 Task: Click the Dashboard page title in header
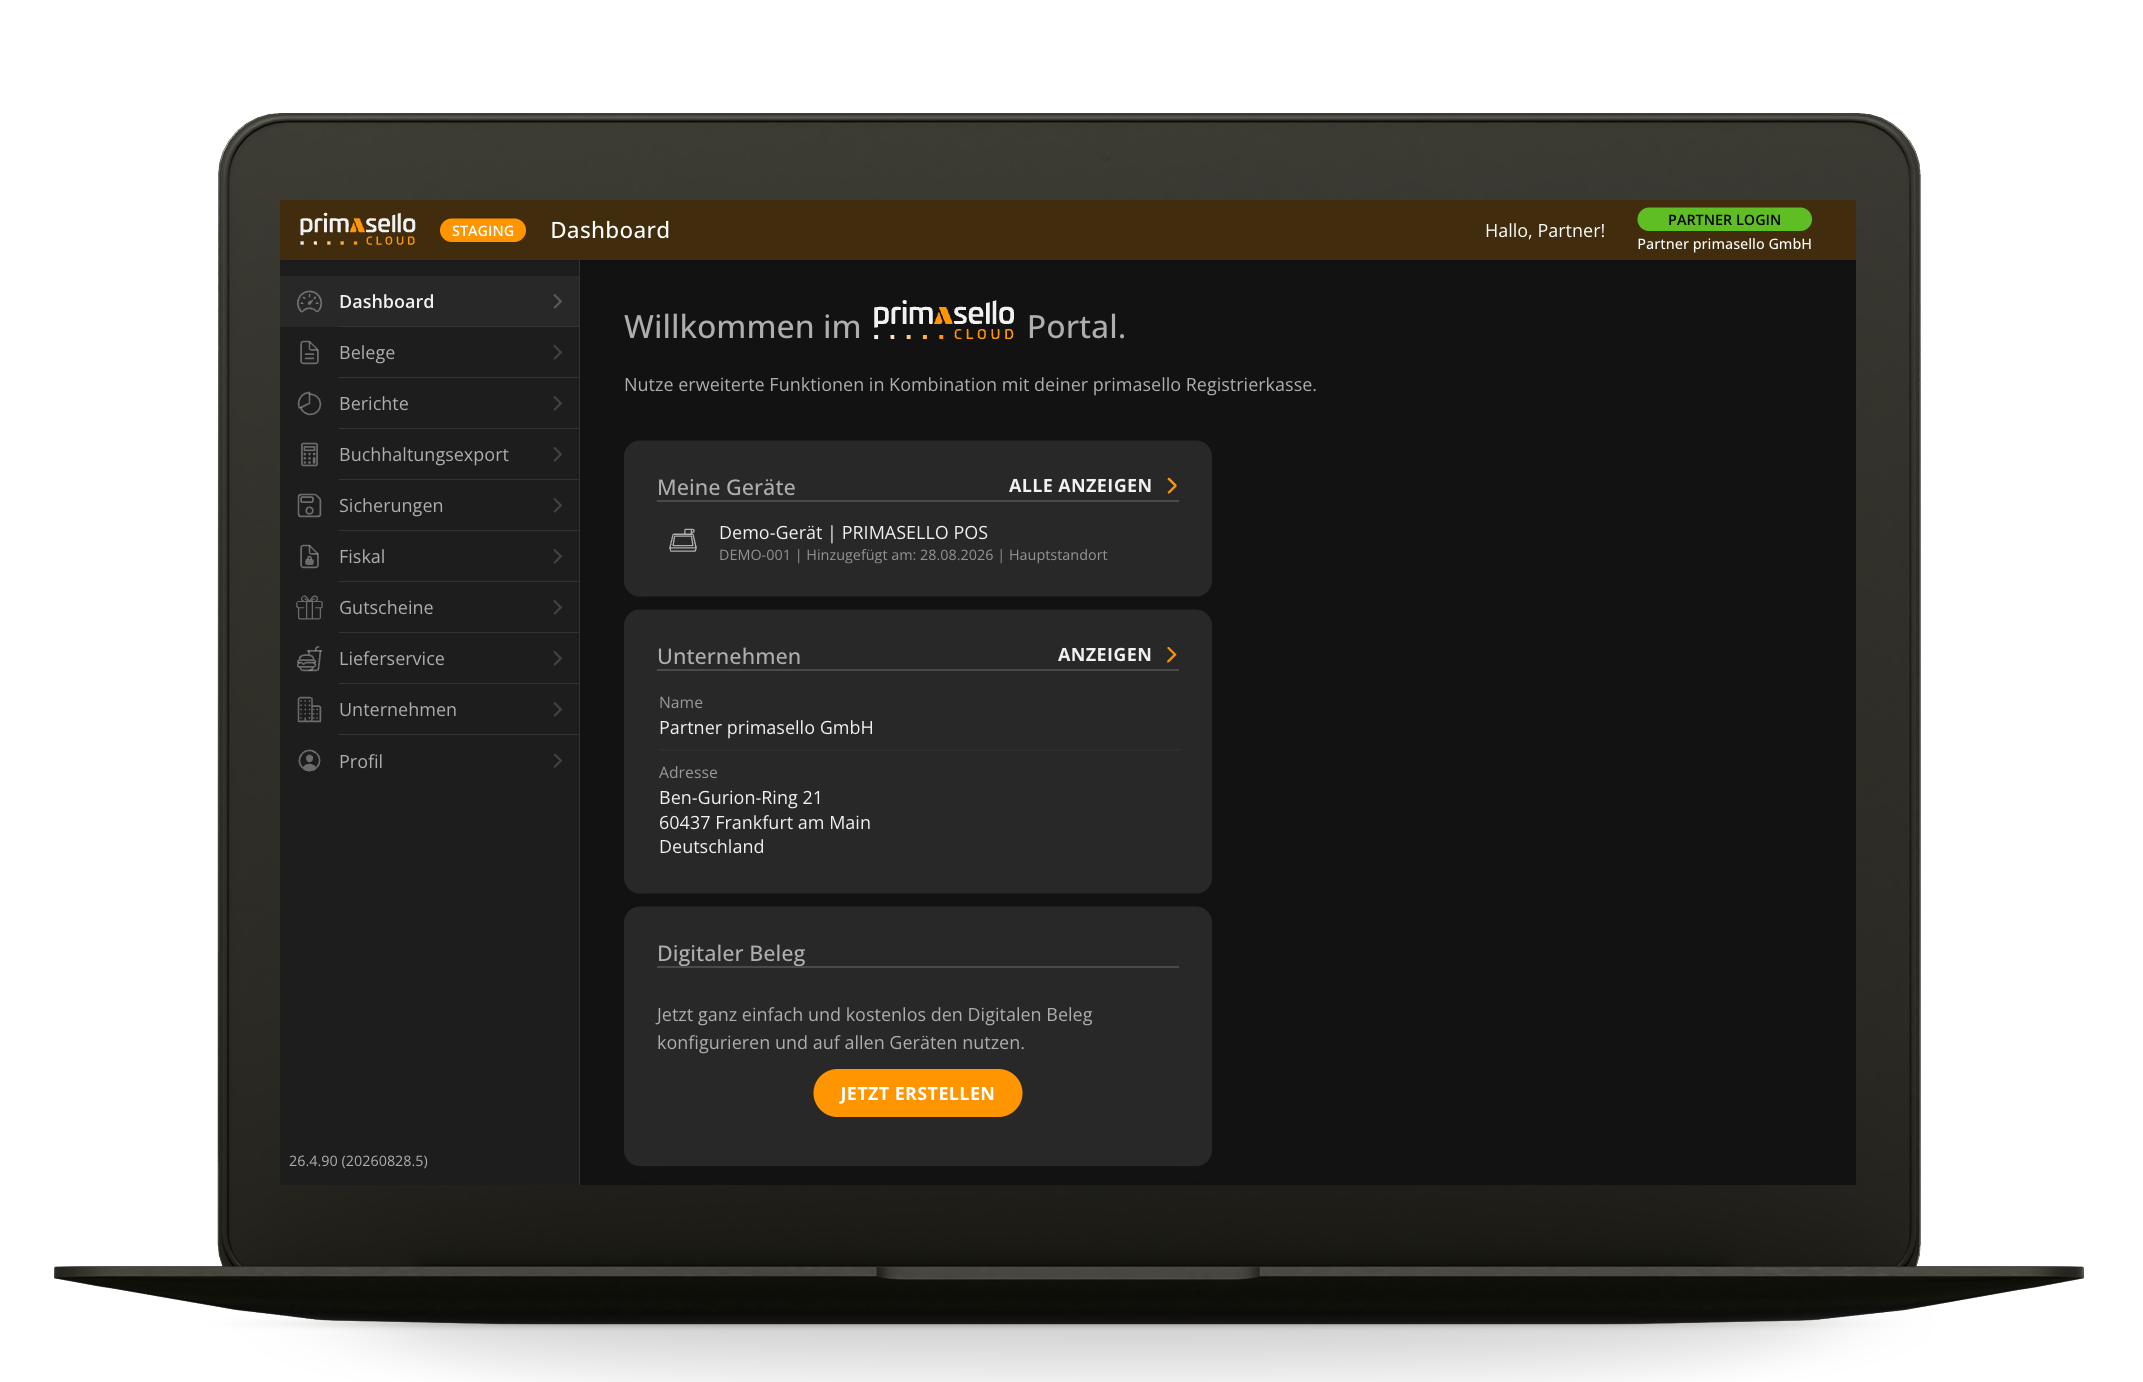(610, 230)
